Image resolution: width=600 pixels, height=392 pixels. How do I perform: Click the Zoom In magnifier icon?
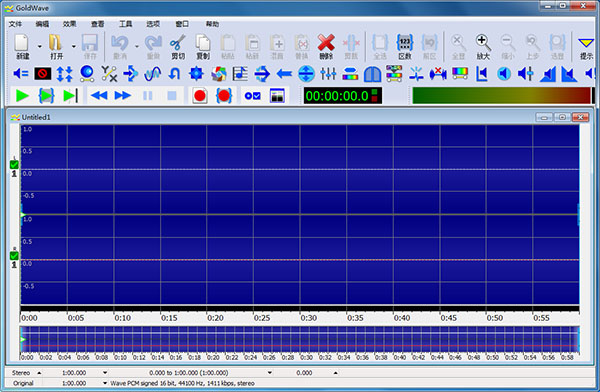483,47
